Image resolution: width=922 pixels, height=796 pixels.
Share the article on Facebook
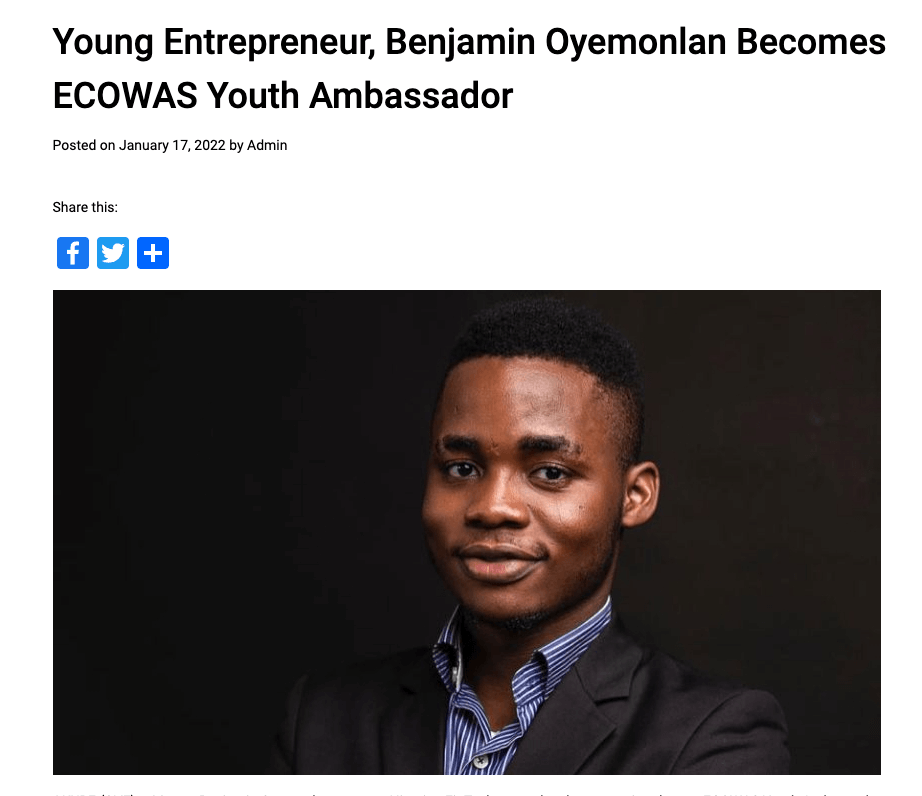tap(73, 253)
